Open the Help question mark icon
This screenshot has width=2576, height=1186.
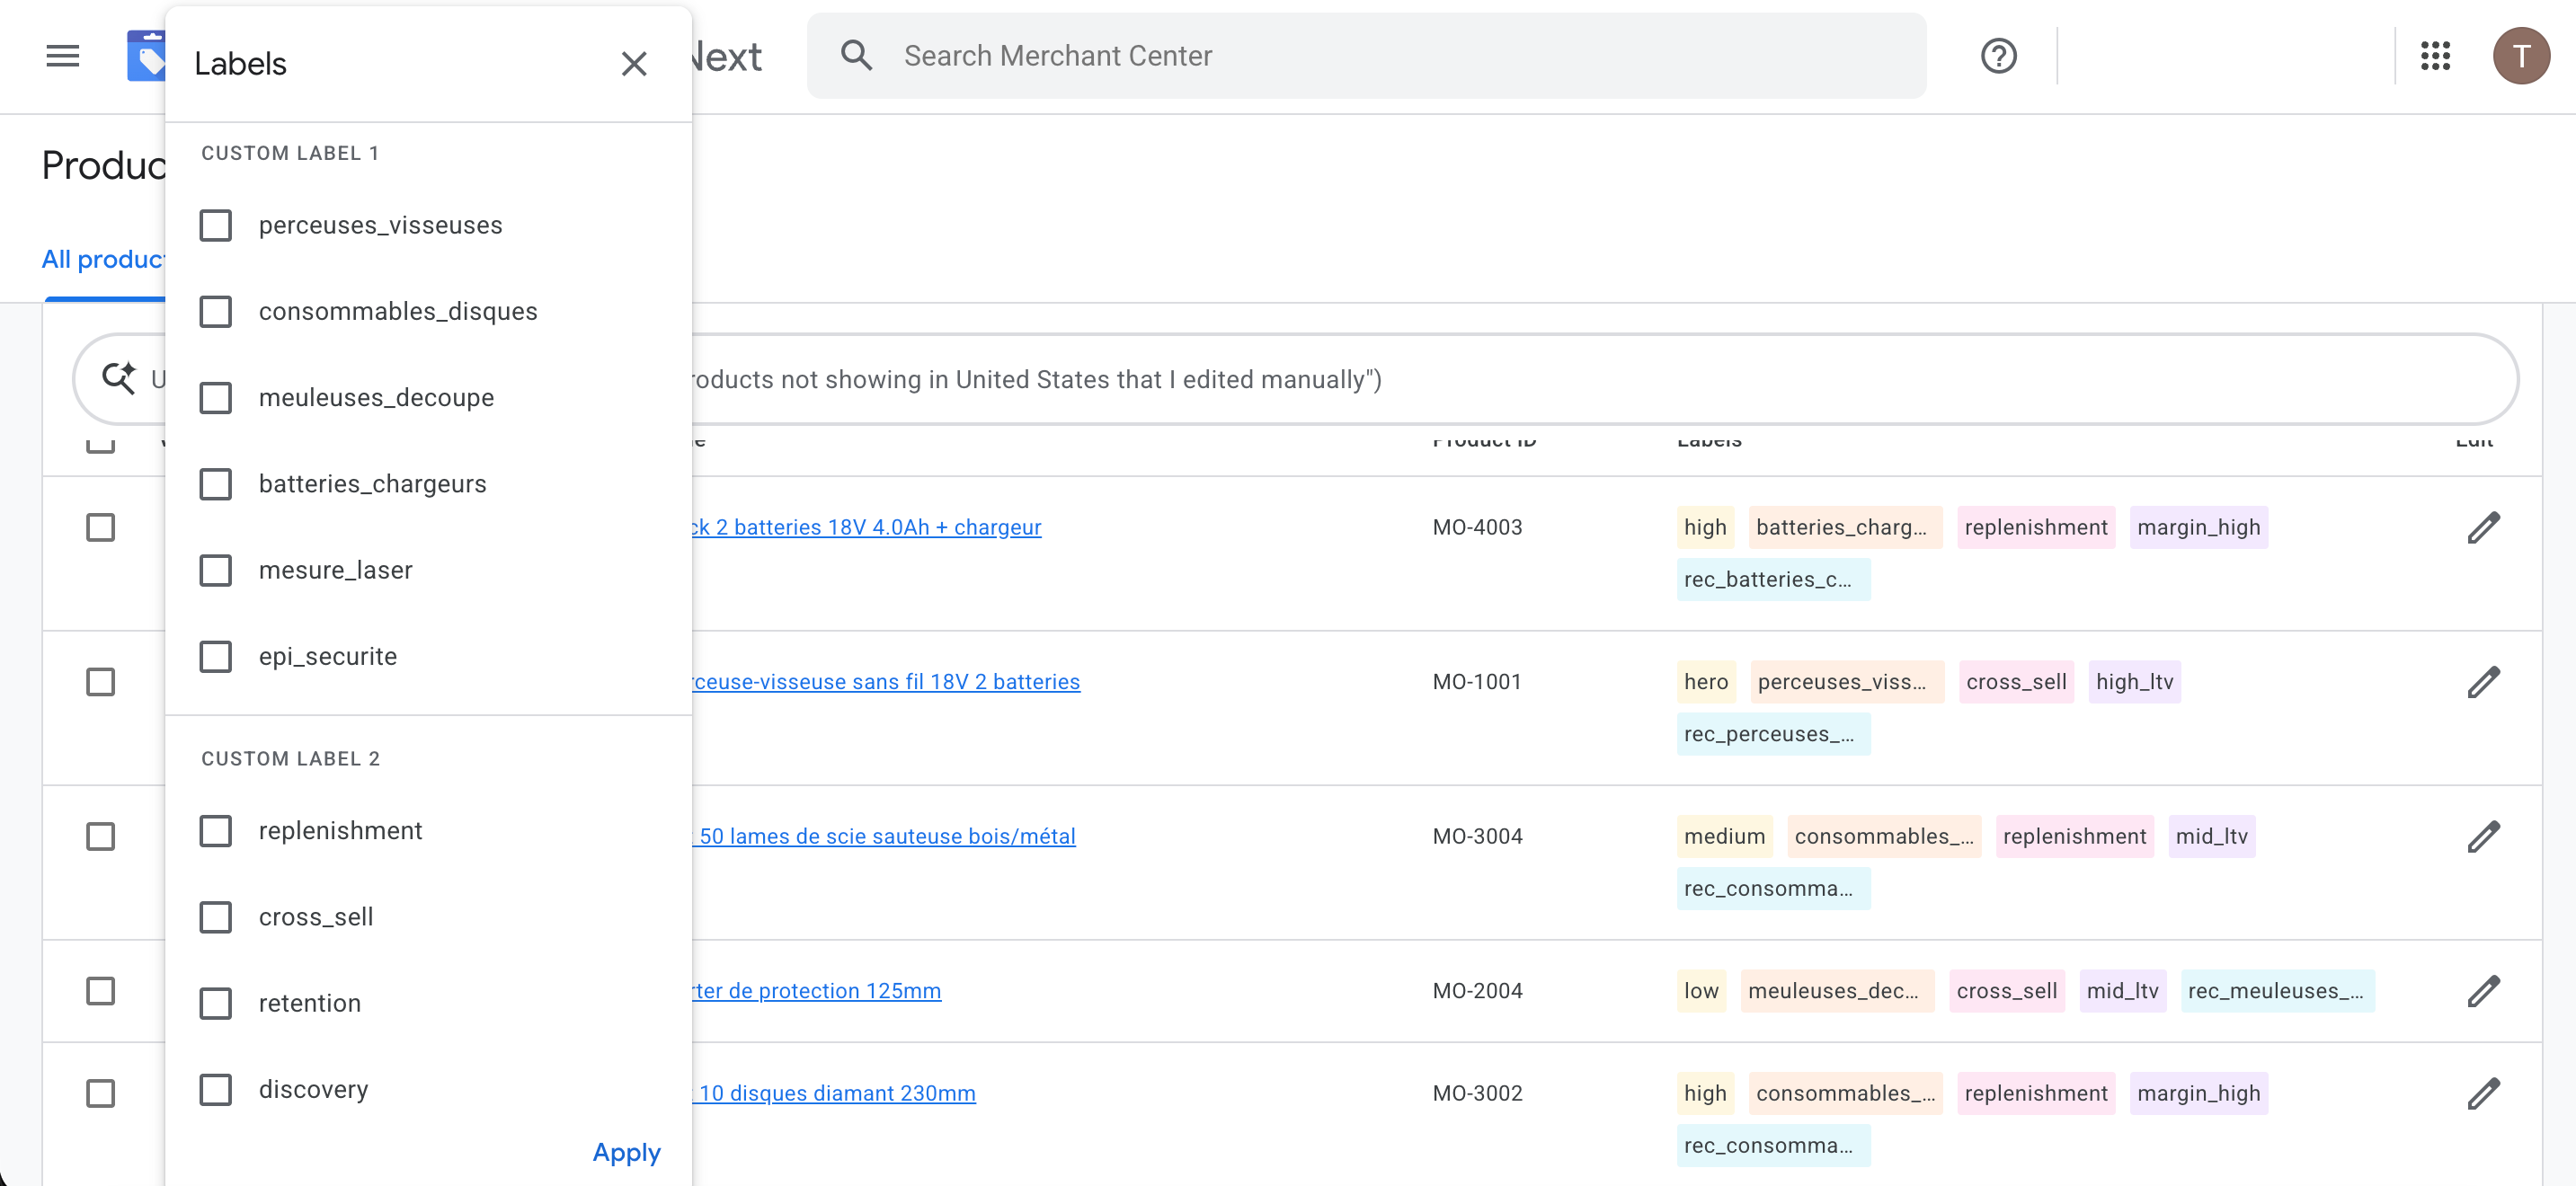point(1998,56)
